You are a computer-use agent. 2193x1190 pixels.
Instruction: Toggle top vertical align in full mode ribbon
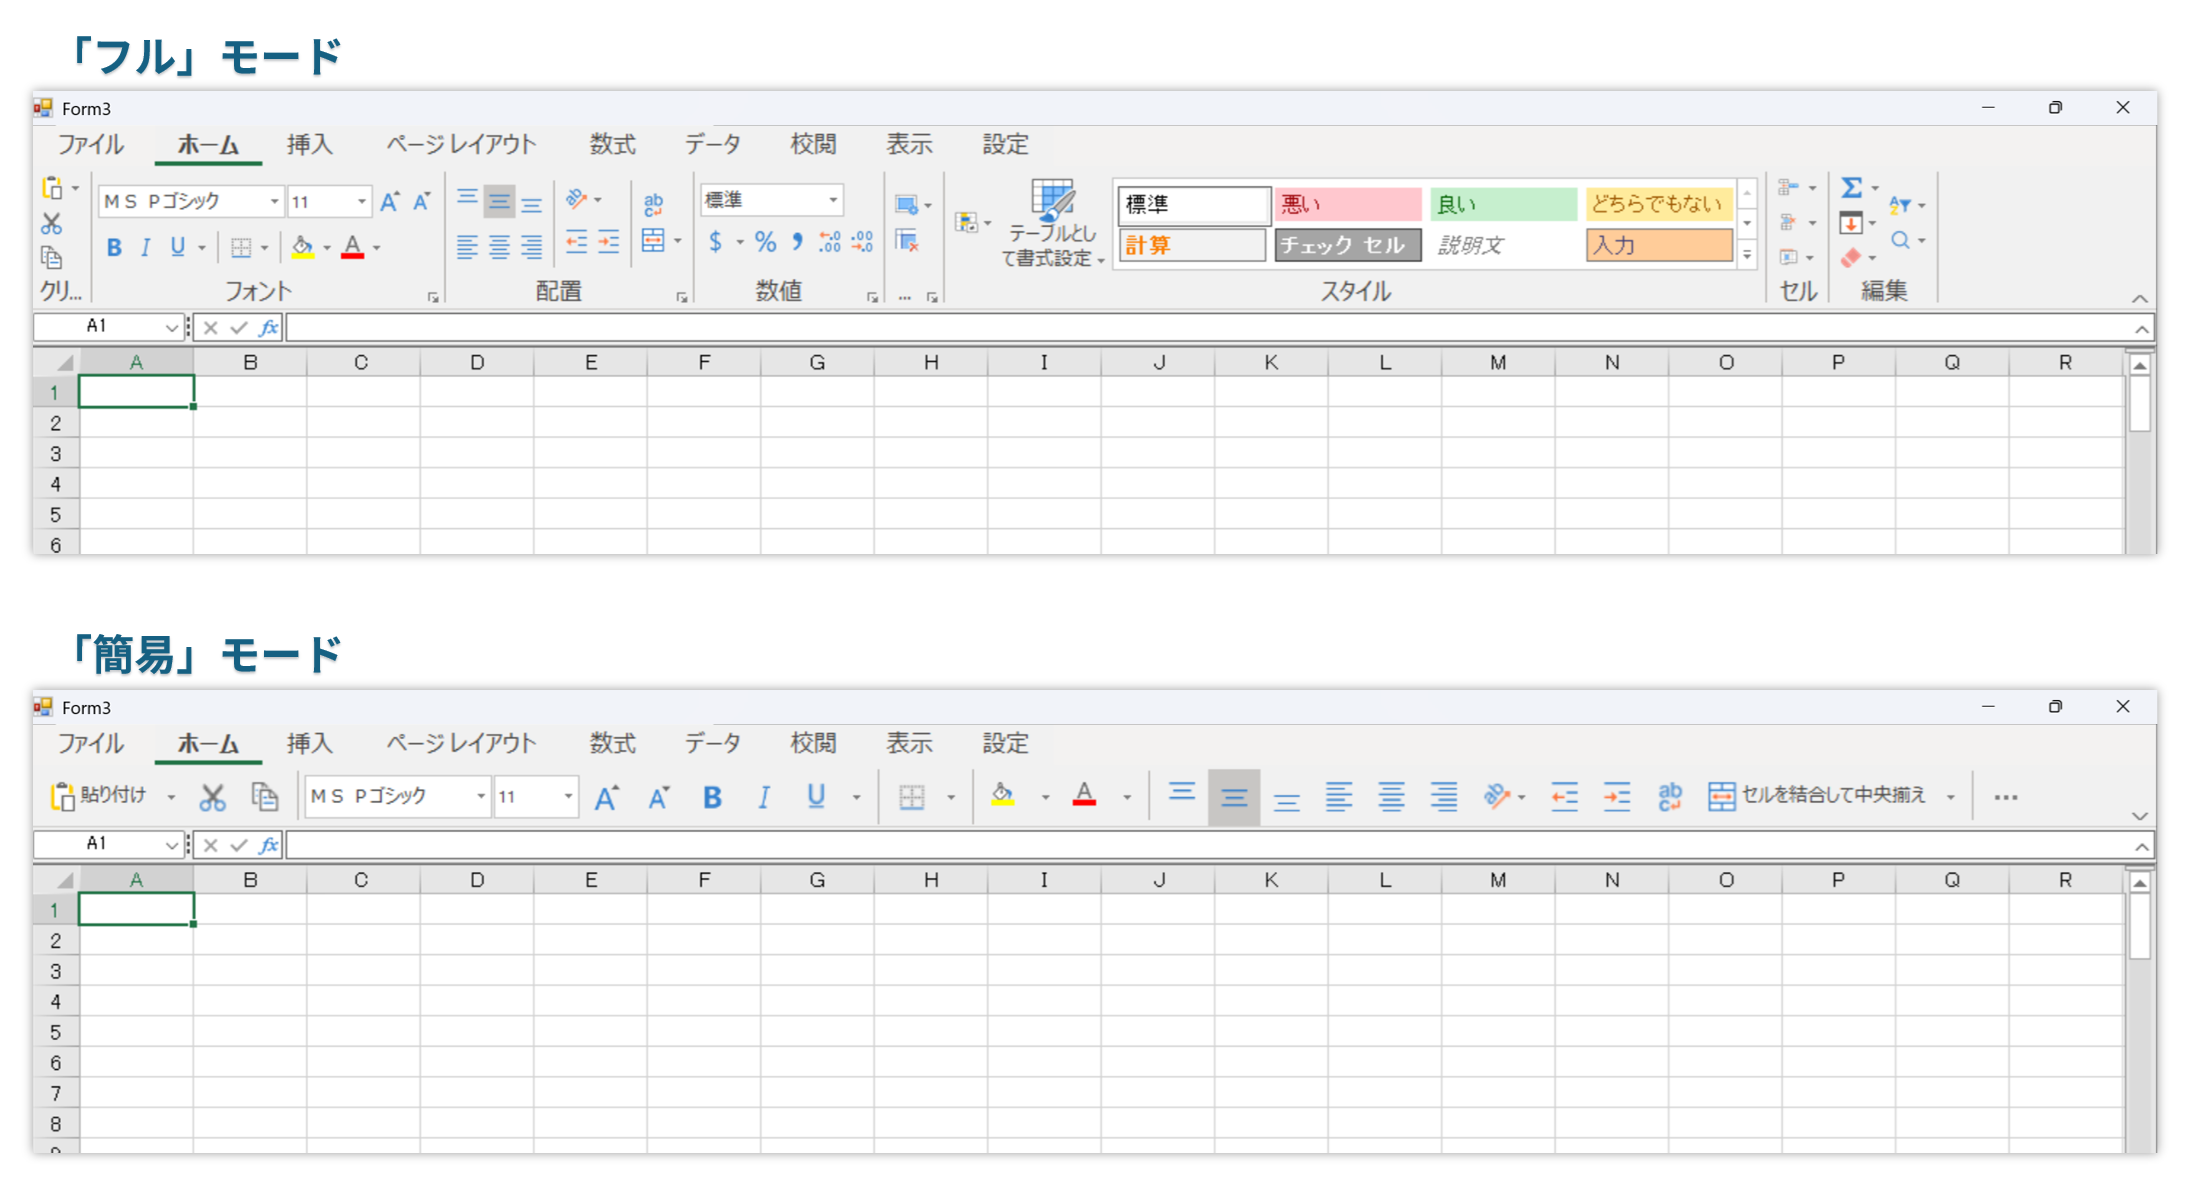pos(467,199)
